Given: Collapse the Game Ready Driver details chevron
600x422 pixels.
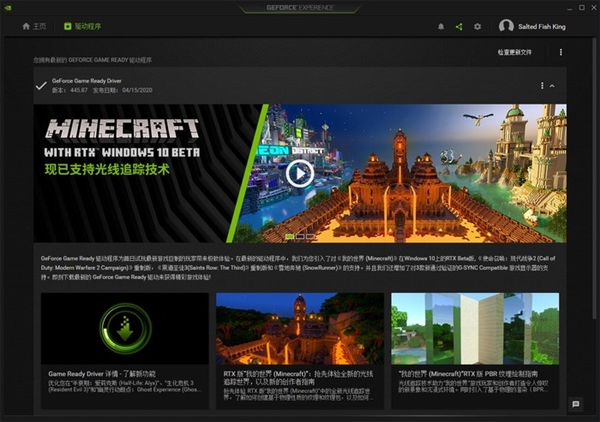Looking at the screenshot, I should [x=552, y=86].
